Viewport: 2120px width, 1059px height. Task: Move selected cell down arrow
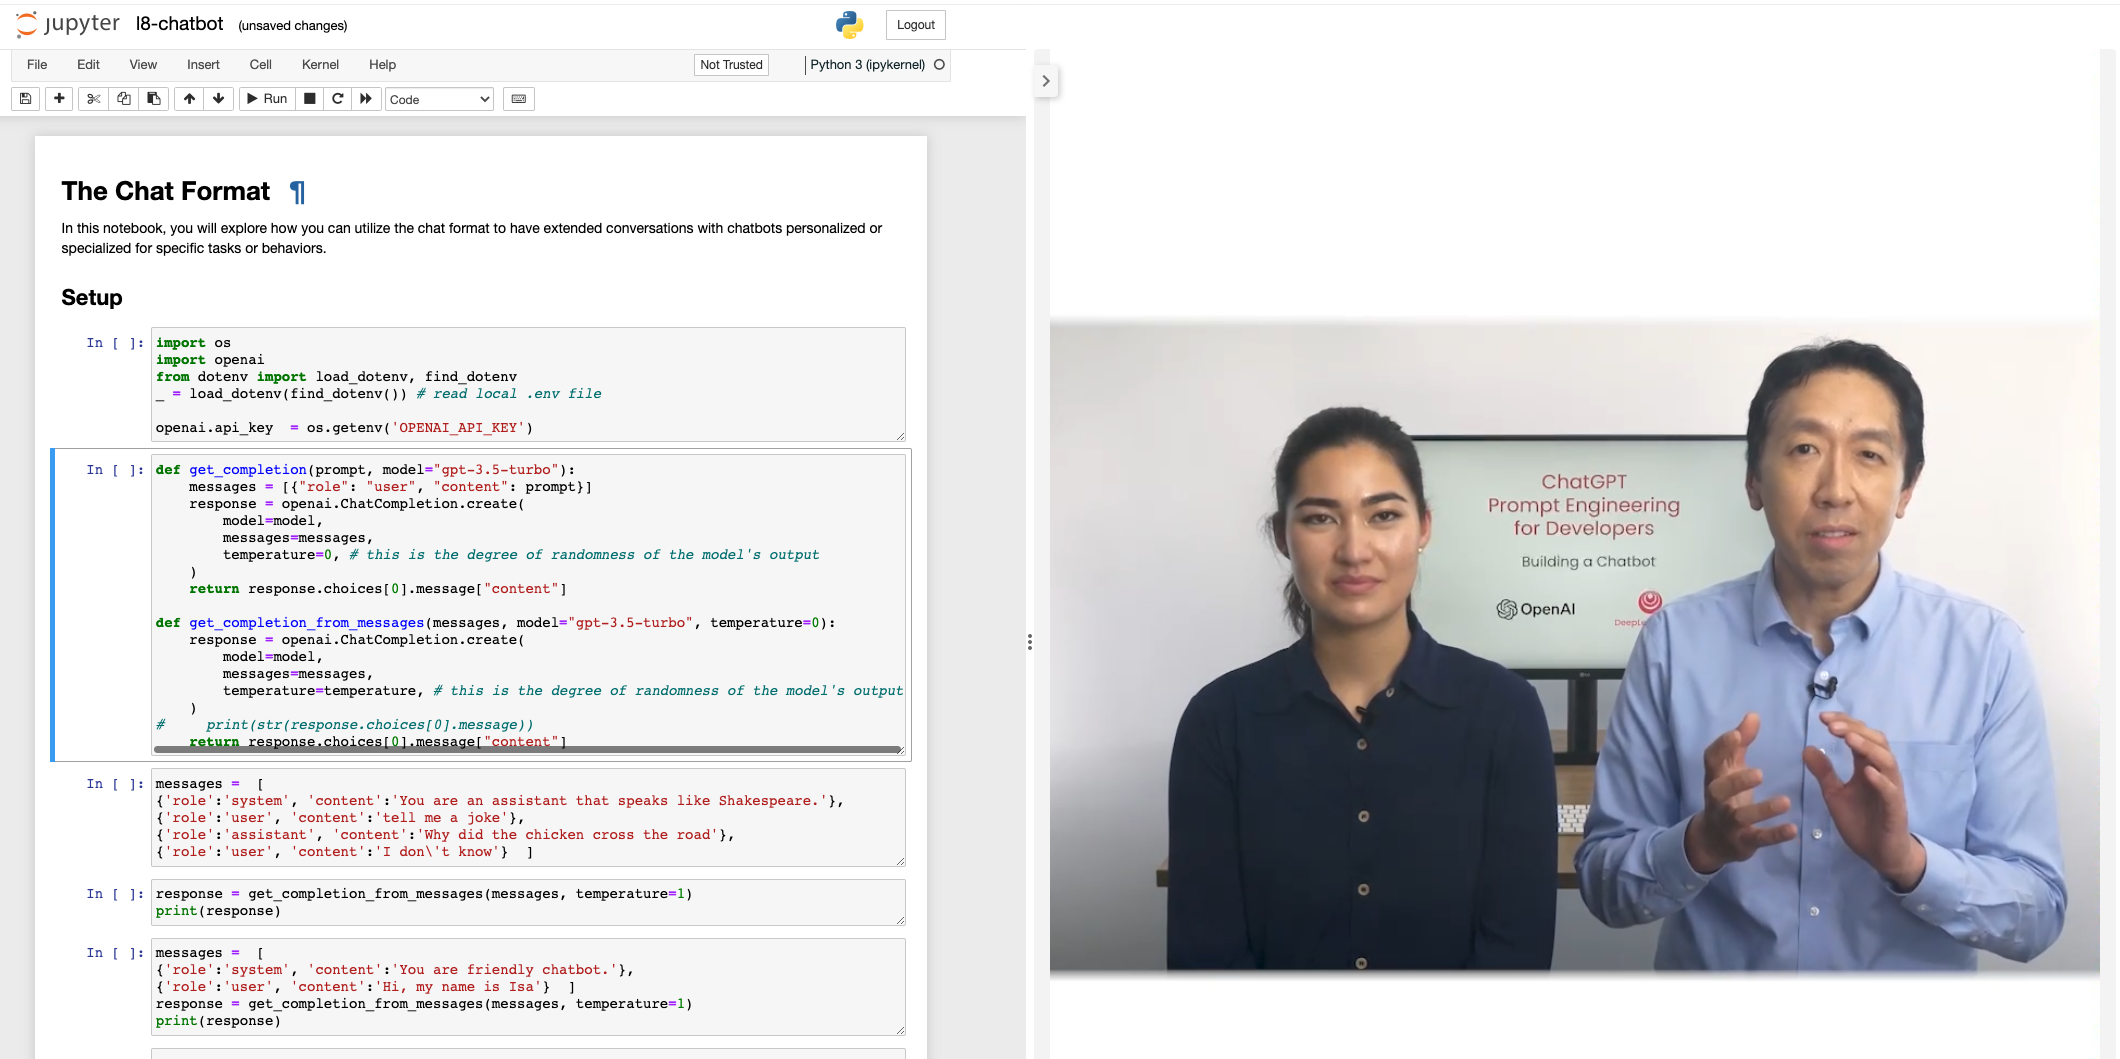coord(218,99)
